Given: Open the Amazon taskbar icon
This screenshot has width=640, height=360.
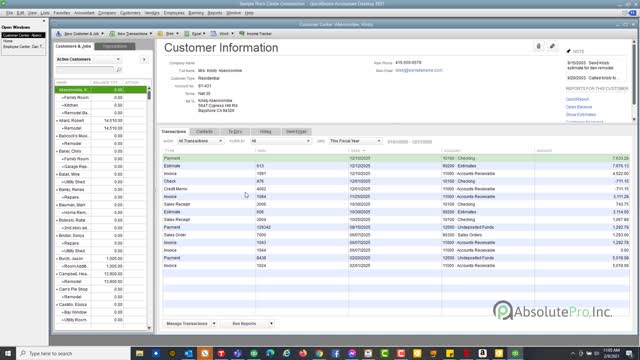Looking at the screenshot, I should click(482, 353).
